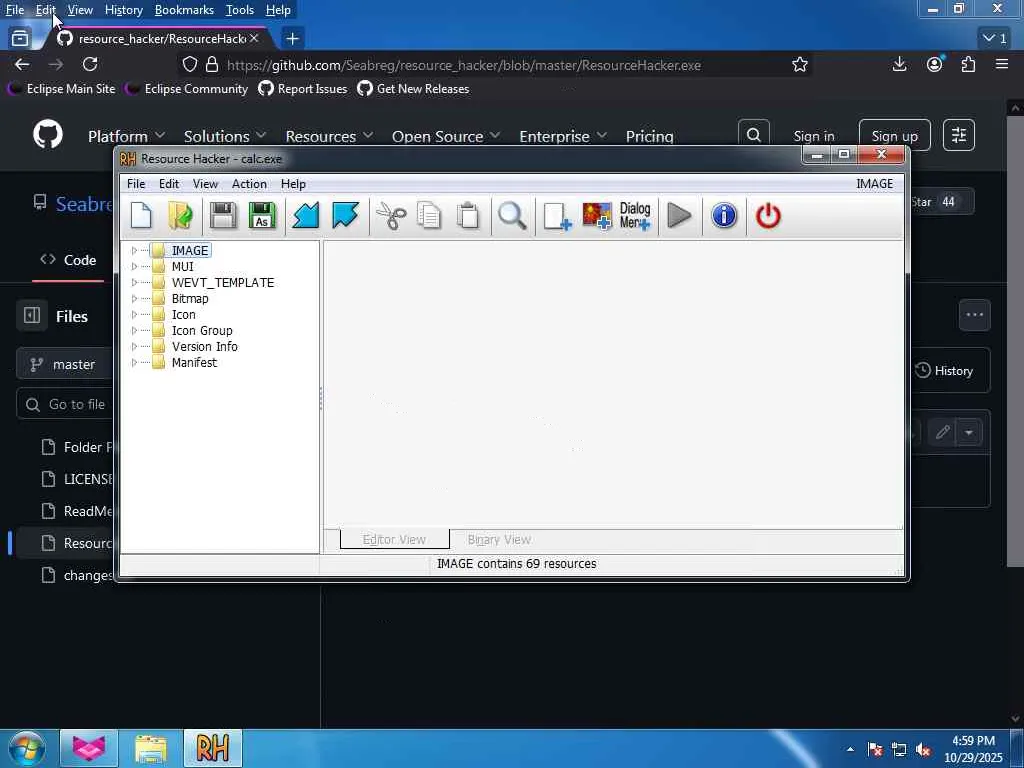The width and height of the screenshot is (1024, 768).
Task: Open a new browser tab with plus
Action: coord(293,39)
